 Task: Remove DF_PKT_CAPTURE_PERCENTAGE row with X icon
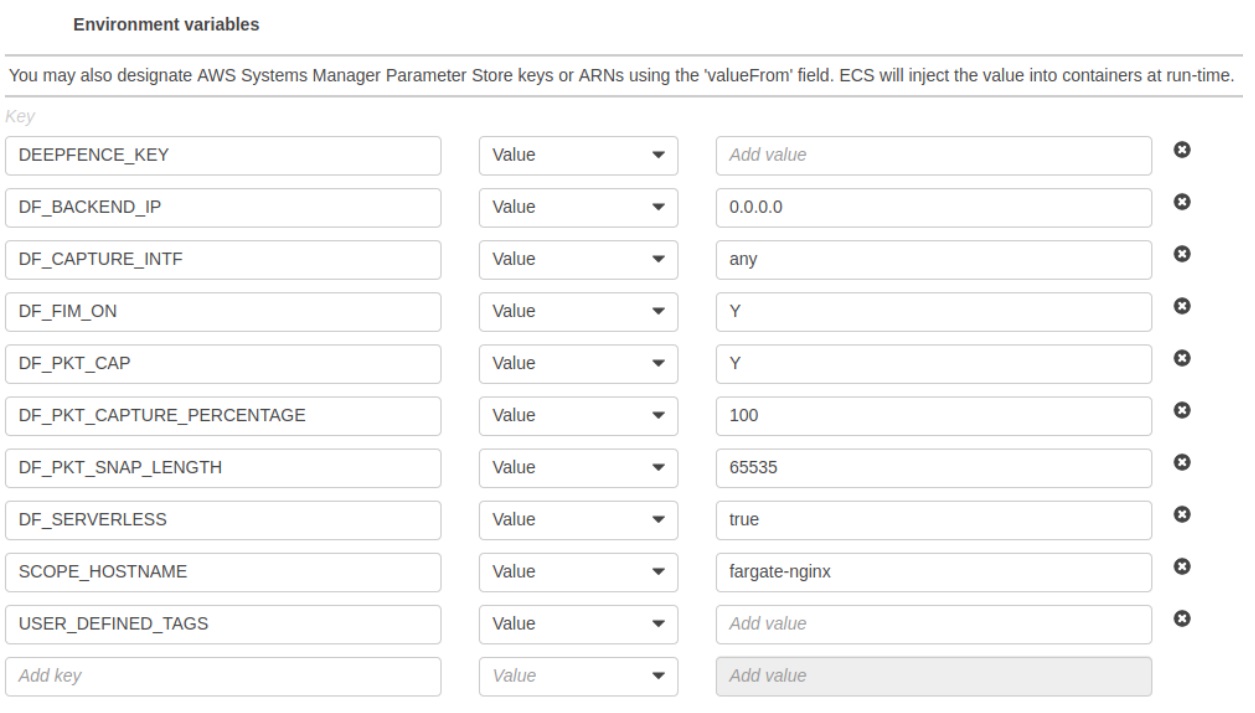pos(1181,409)
